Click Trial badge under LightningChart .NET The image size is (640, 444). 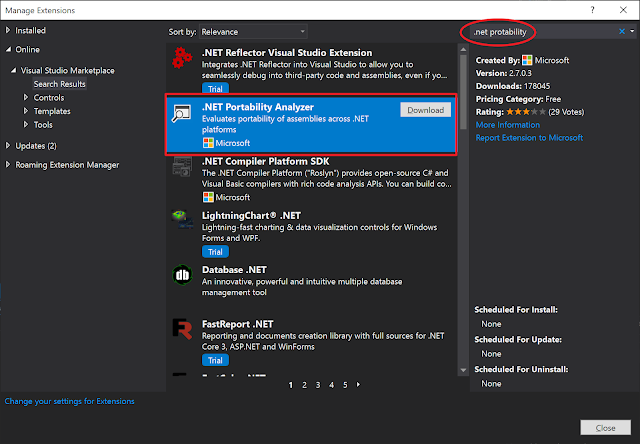click(216, 252)
